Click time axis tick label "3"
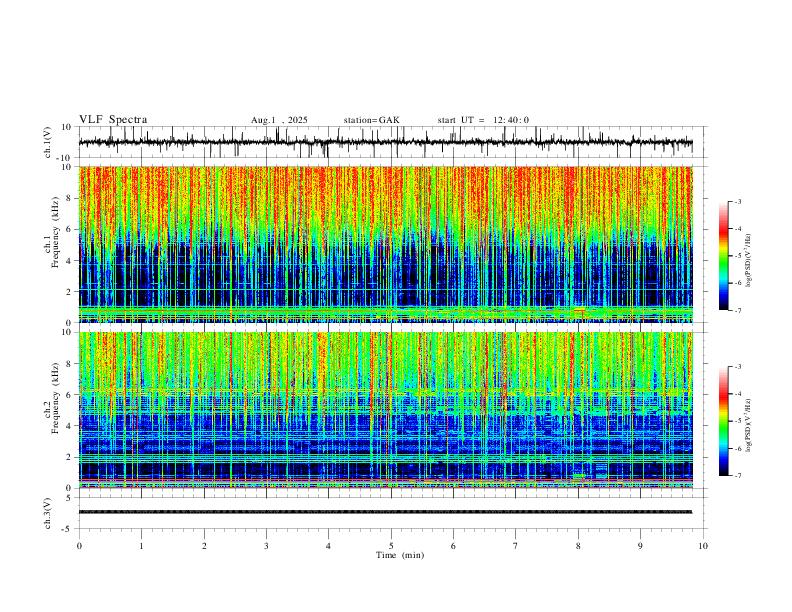Viewport: 792px width, 612px height. click(266, 546)
